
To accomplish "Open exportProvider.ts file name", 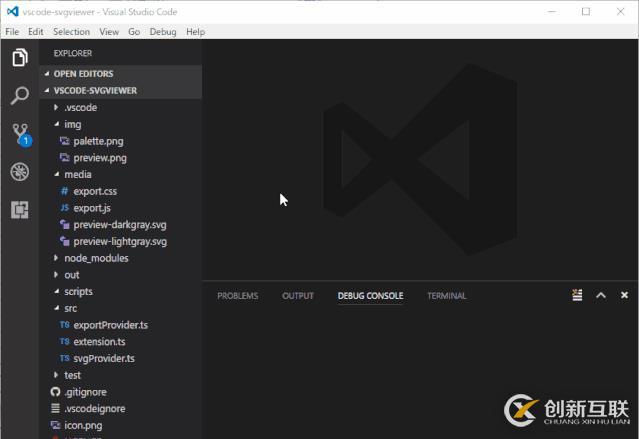I will click(110, 325).
